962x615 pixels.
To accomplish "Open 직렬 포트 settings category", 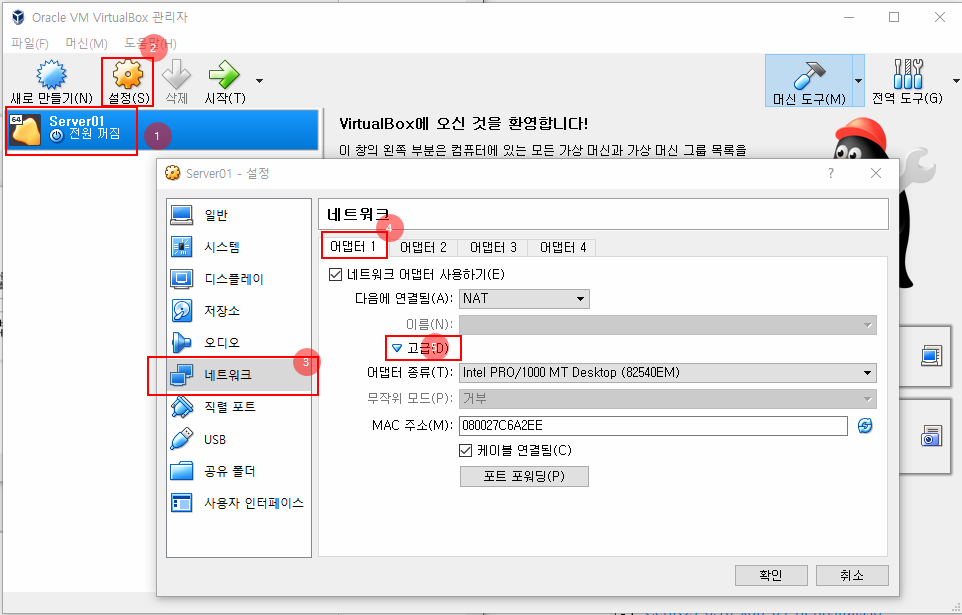I will tap(239, 406).
